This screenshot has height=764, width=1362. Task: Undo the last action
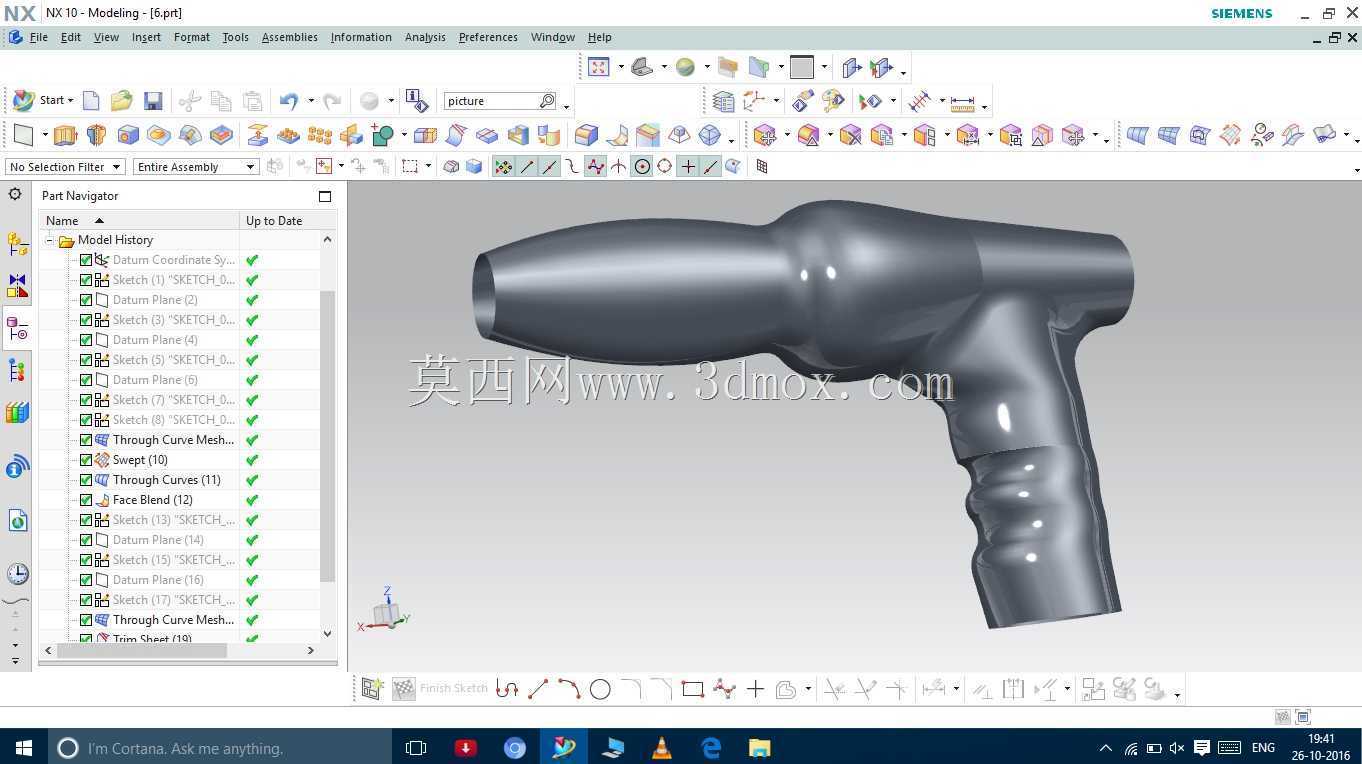pyautogui.click(x=289, y=101)
